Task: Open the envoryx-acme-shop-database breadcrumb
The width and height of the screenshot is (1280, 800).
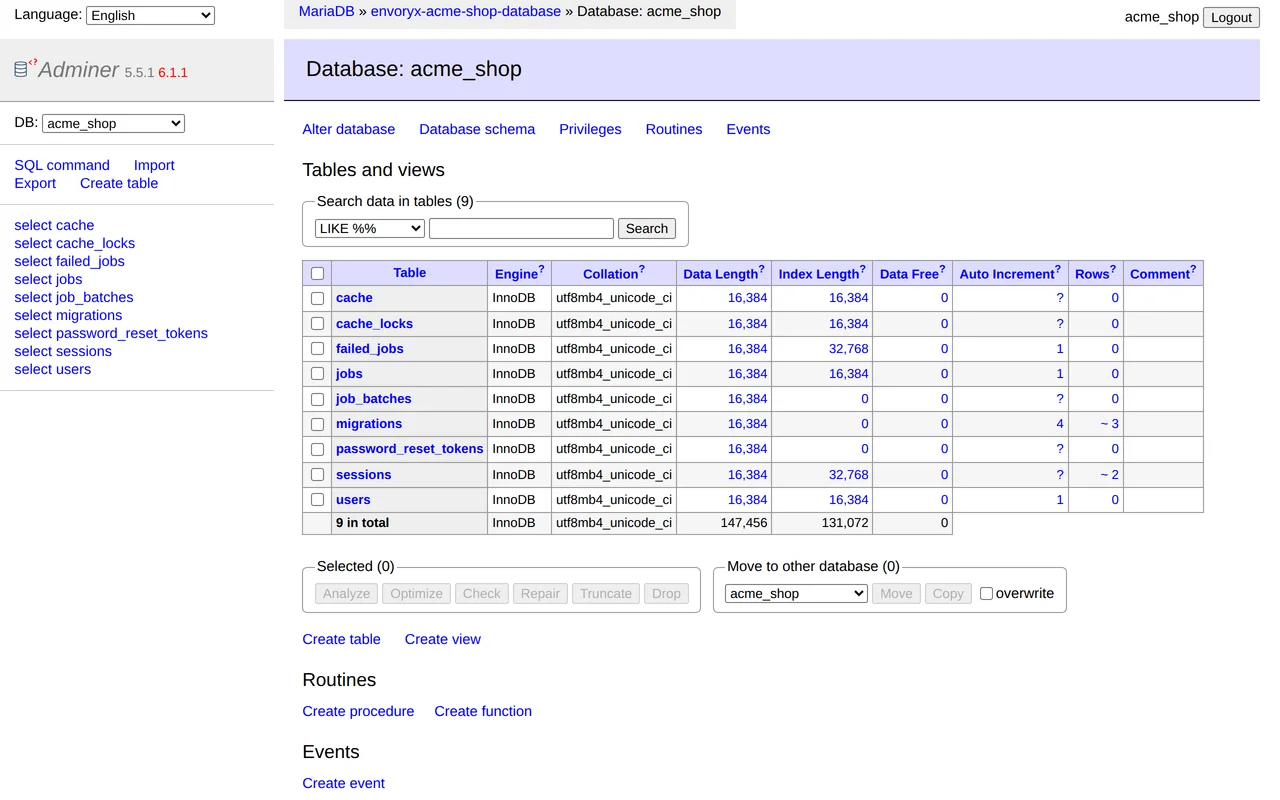Action: [466, 11]
